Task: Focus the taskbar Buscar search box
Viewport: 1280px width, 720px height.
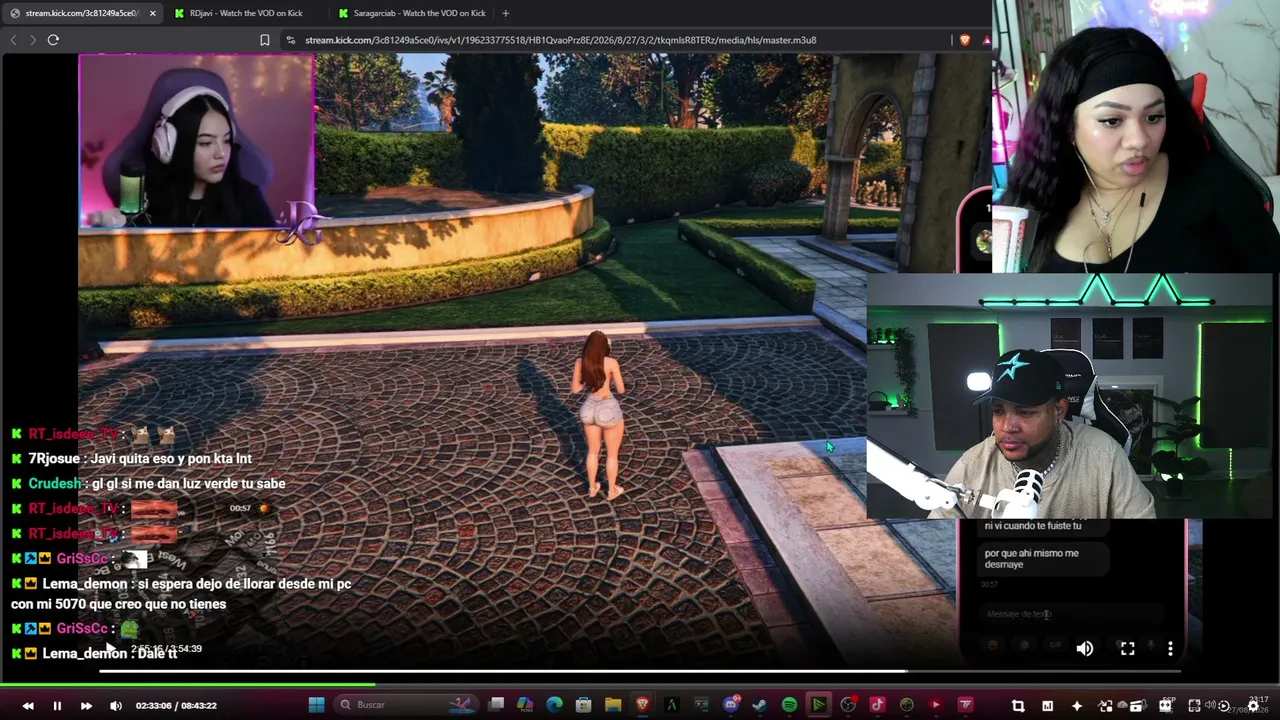Action: (406, 705)
